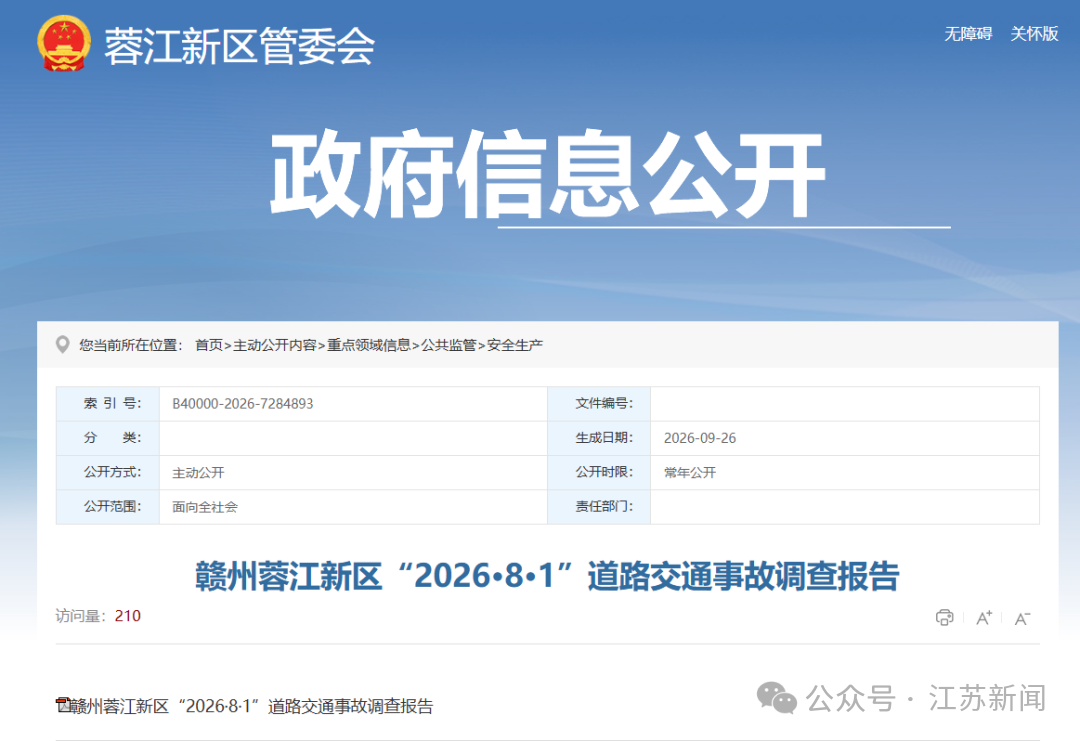Switch to 无障碍 accessibility mode

(x=968, y=34)
